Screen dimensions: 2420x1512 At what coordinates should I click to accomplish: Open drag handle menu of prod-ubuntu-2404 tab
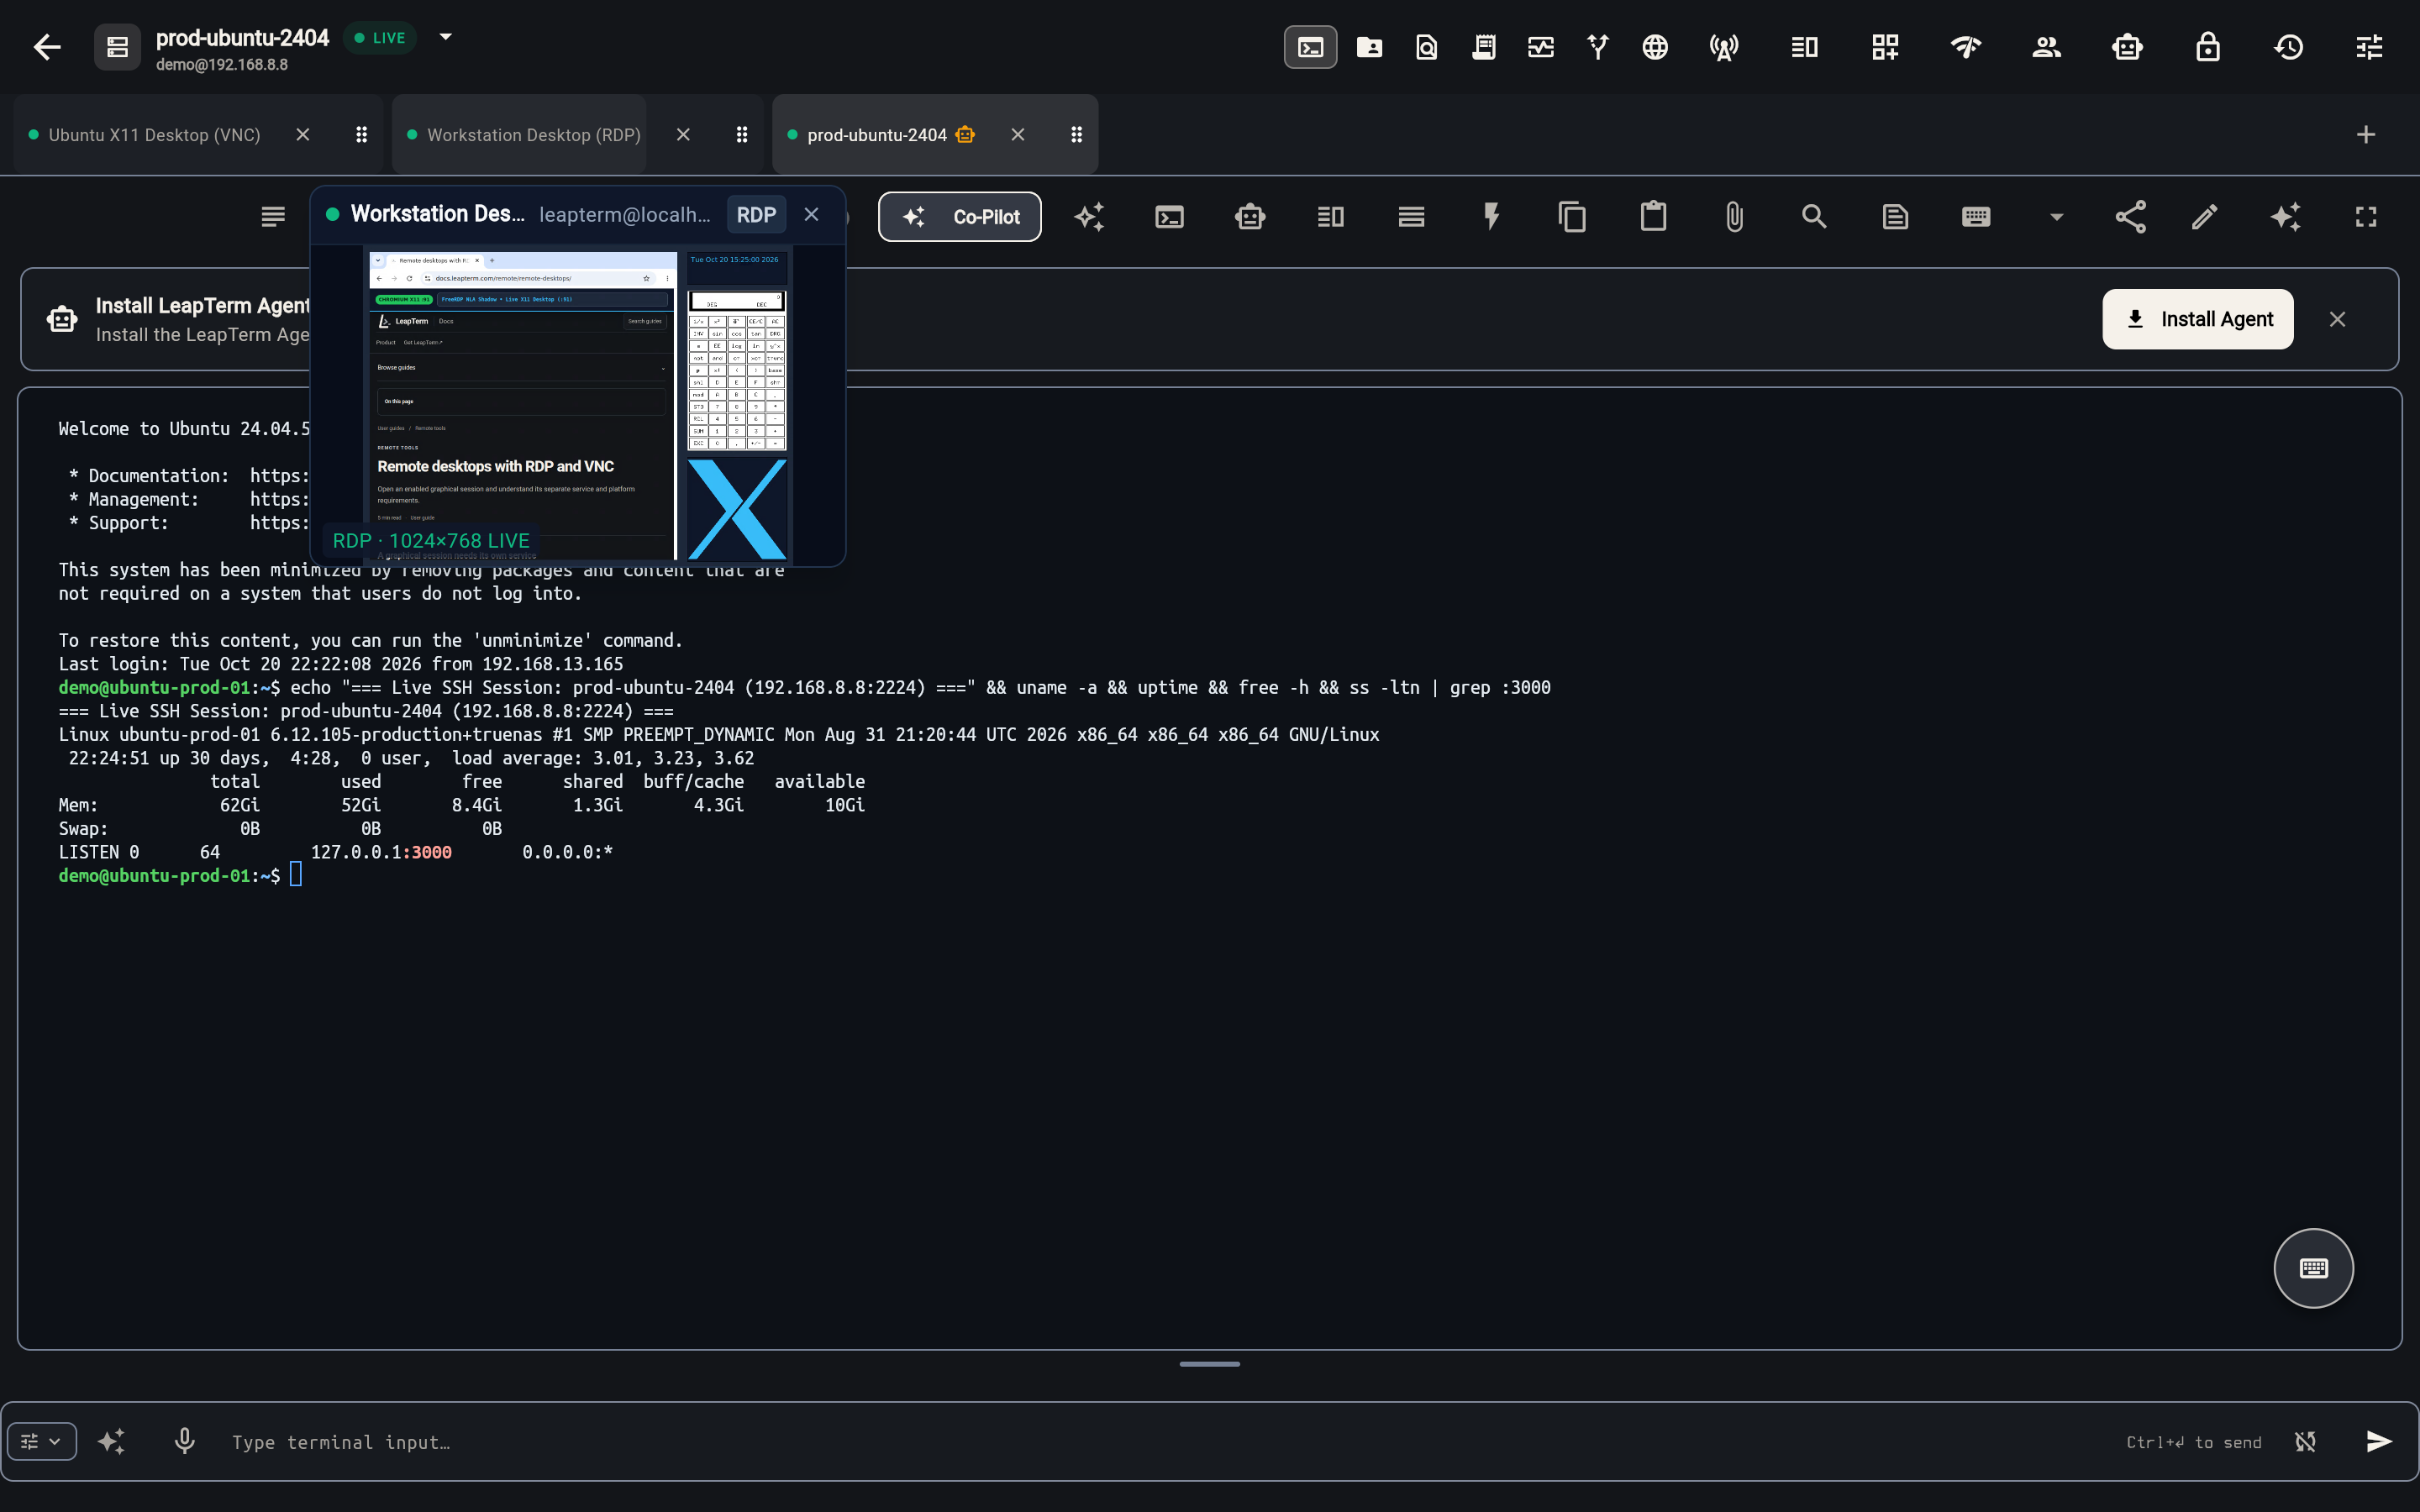pyautogui.click(x=1076, y=134)
